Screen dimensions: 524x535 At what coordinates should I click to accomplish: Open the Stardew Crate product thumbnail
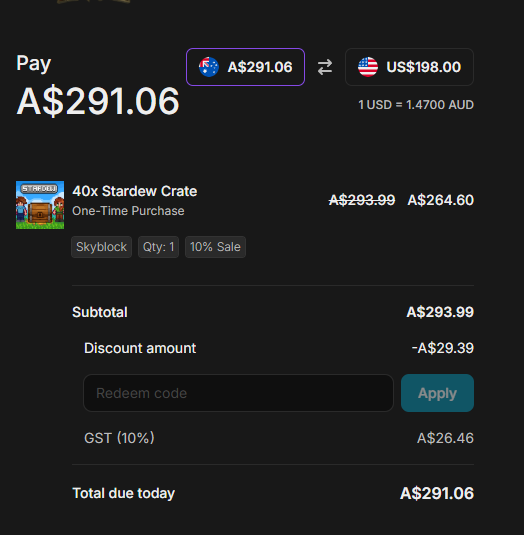(40, 205)
